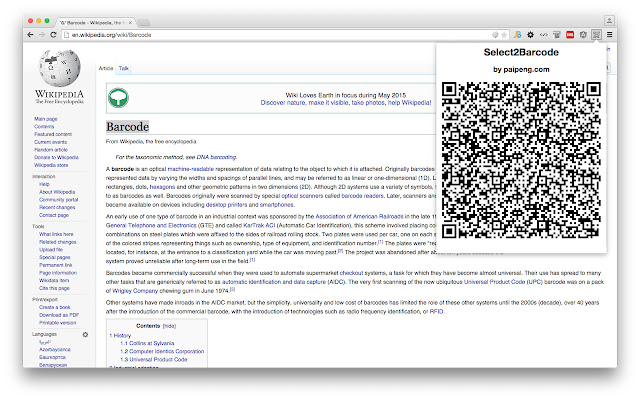Open the Contents sidebar link
Screen dimensions: 640x400
[44, 127]
